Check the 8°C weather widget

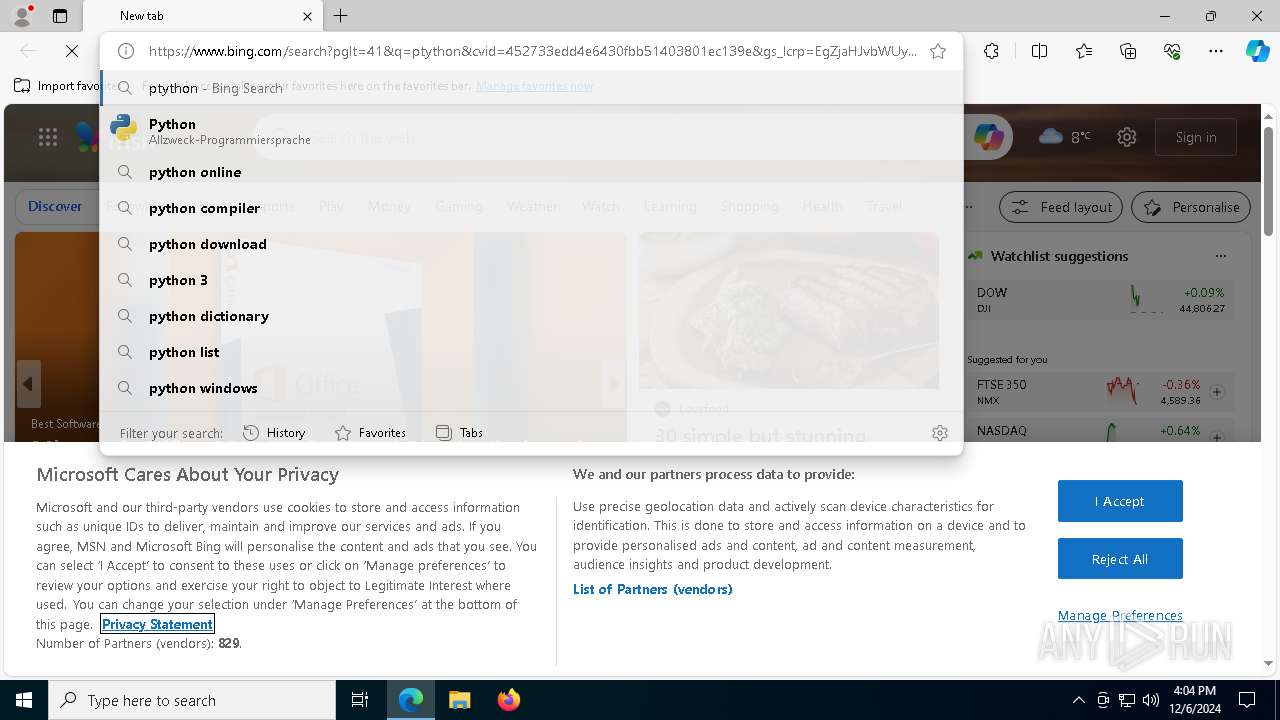point(1065,137)
